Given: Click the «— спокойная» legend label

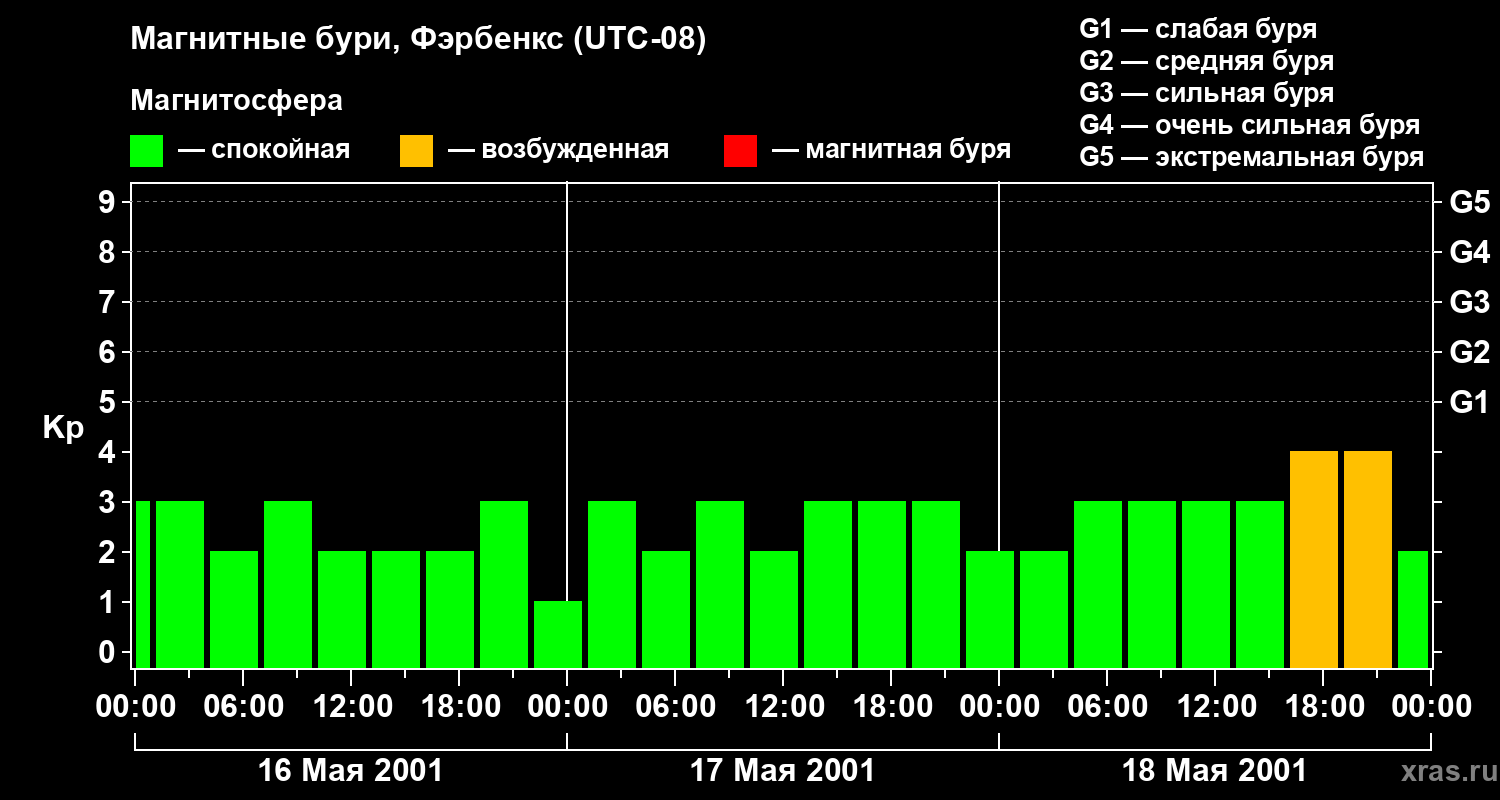Looking at the screenshot, I should click(x=264, y=150).
